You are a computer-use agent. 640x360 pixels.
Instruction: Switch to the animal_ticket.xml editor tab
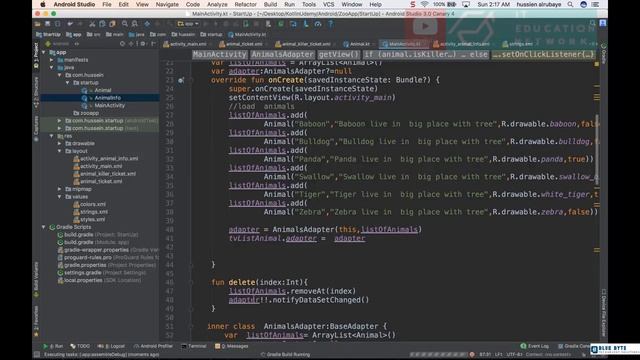(x=244, y=44)
